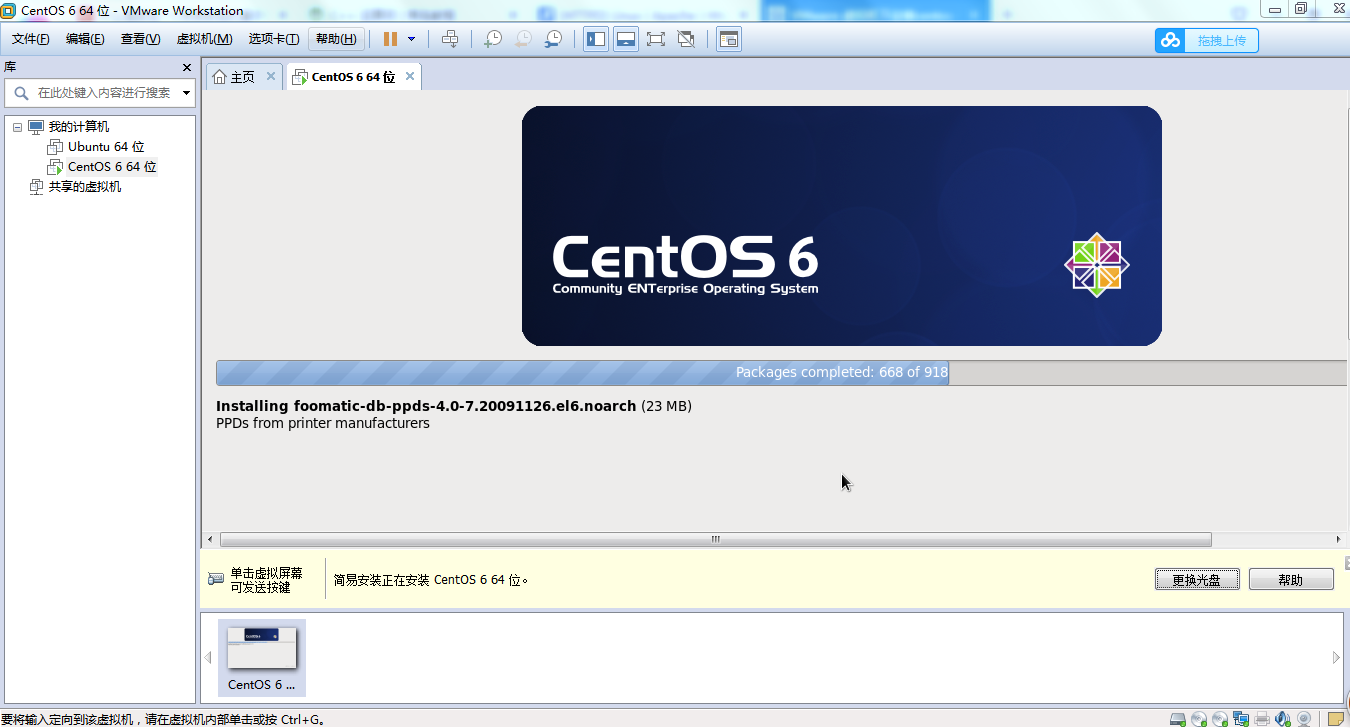Open the 选项卡(T) menu

(274, 39)
